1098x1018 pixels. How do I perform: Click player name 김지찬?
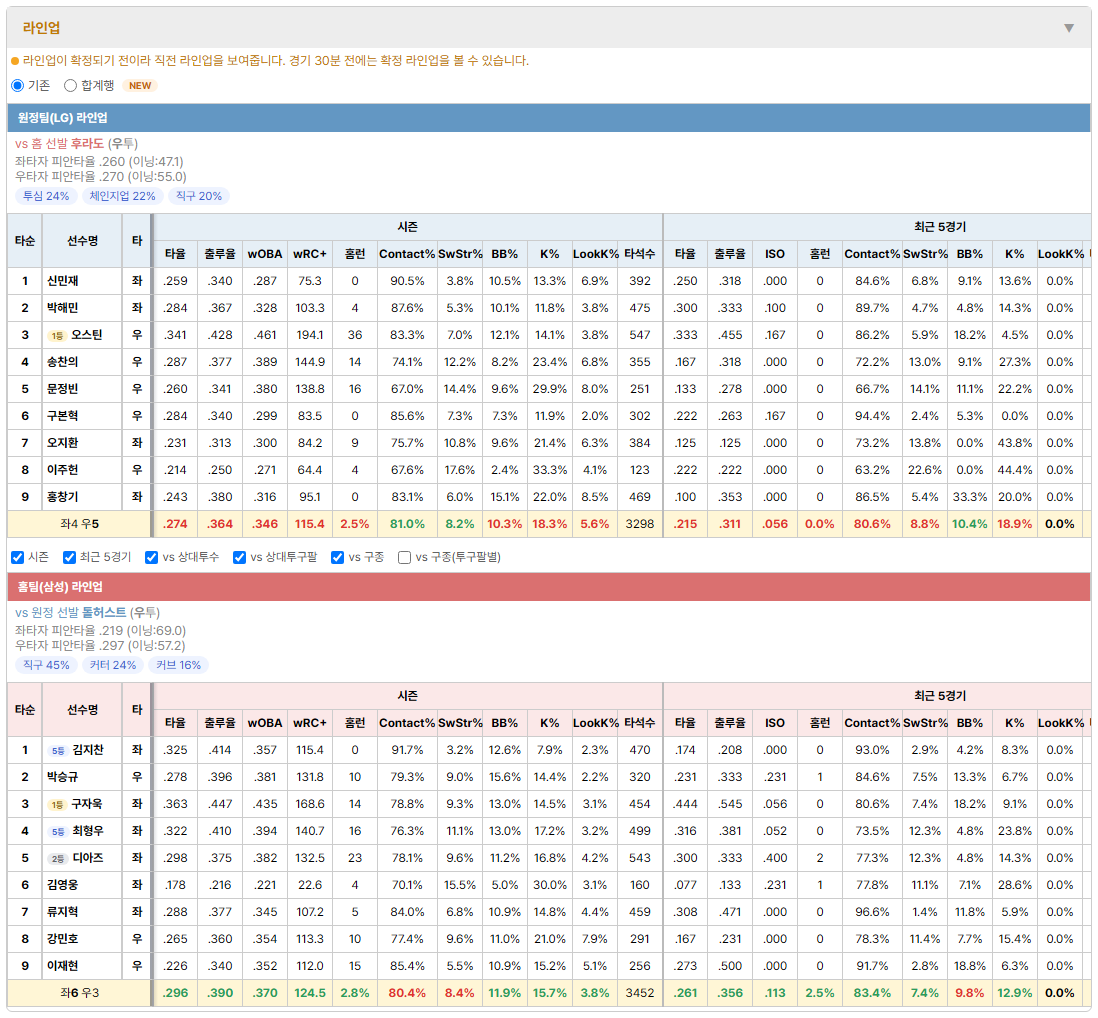tap(88, 750)
